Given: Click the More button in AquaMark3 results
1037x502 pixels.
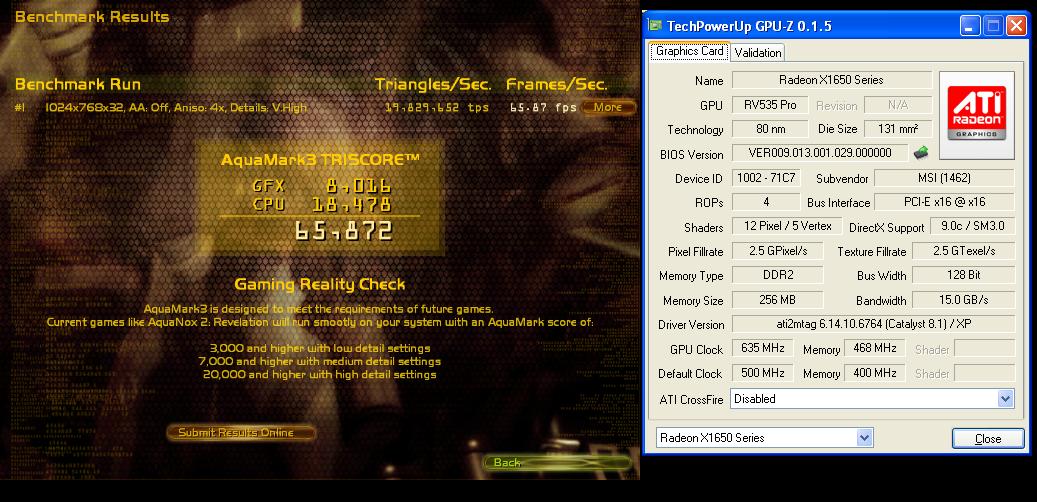Looking at the screenshot, I should [x=608, y=107].
